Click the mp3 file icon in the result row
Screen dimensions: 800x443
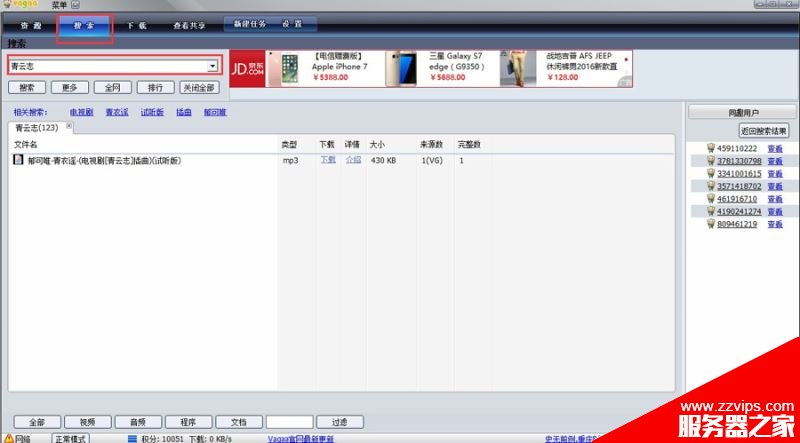(18, 160)
